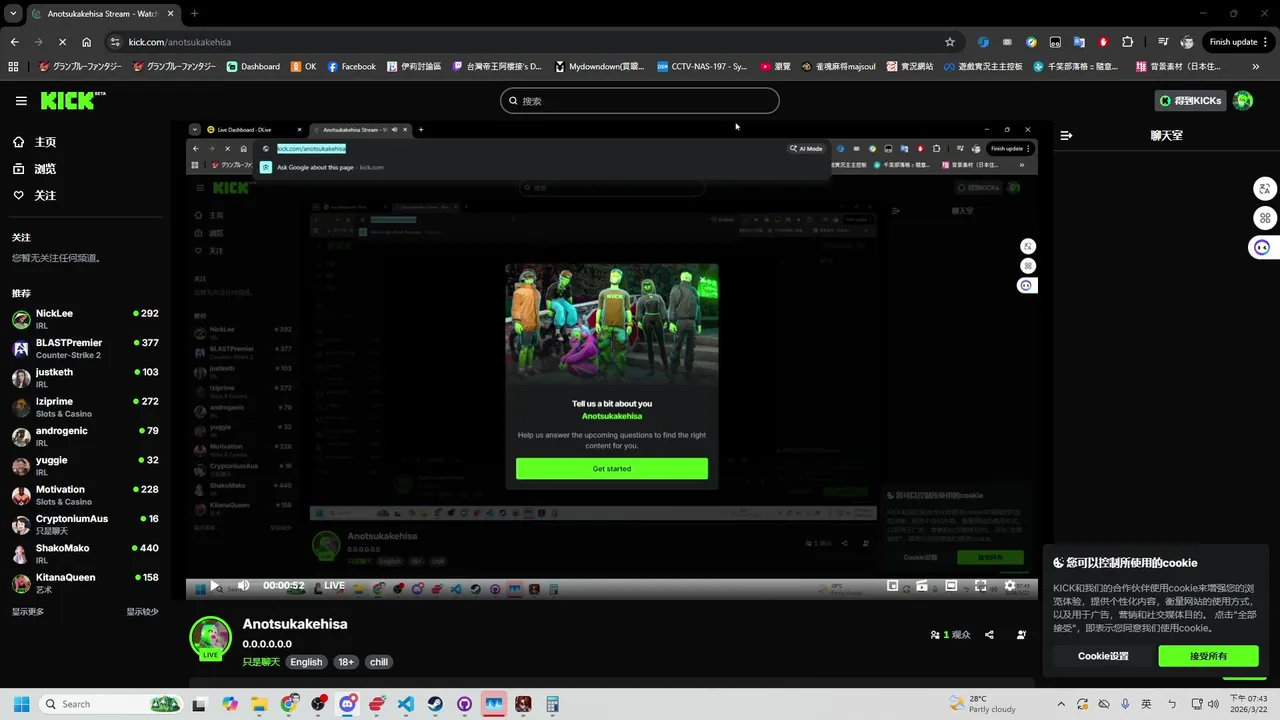1280x720 pixels.
Task: Open BLASTPremier recommended channel
Action: 85,348
